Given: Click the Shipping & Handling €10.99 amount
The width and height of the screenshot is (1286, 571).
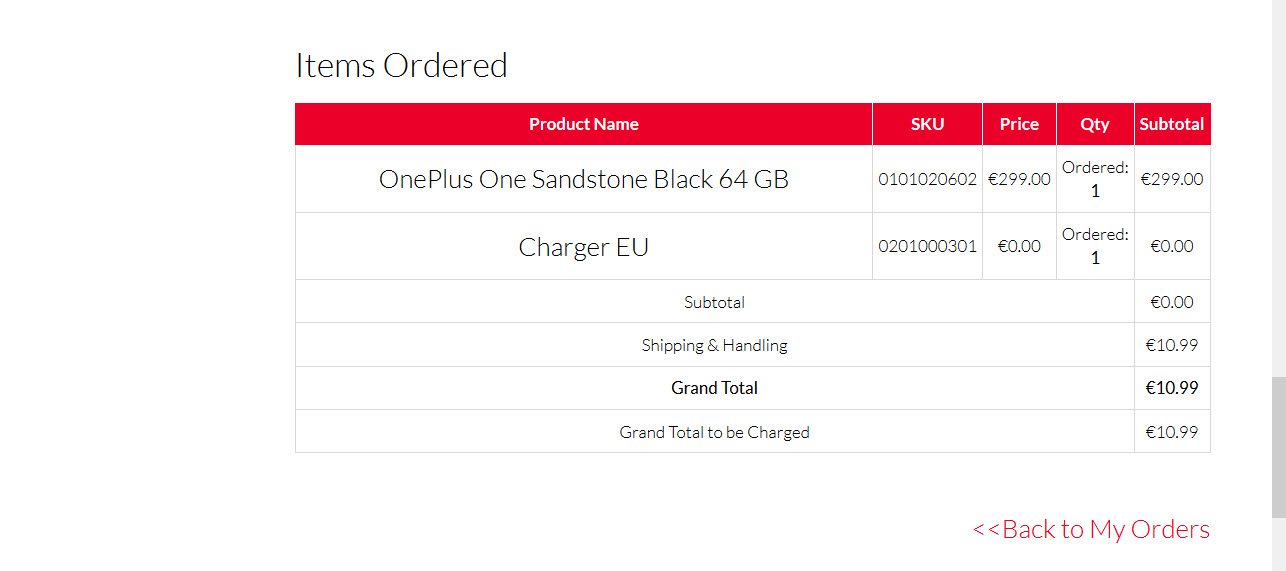Looking at the screenshot, I should pyautogui.click(x=1172, y=345).
